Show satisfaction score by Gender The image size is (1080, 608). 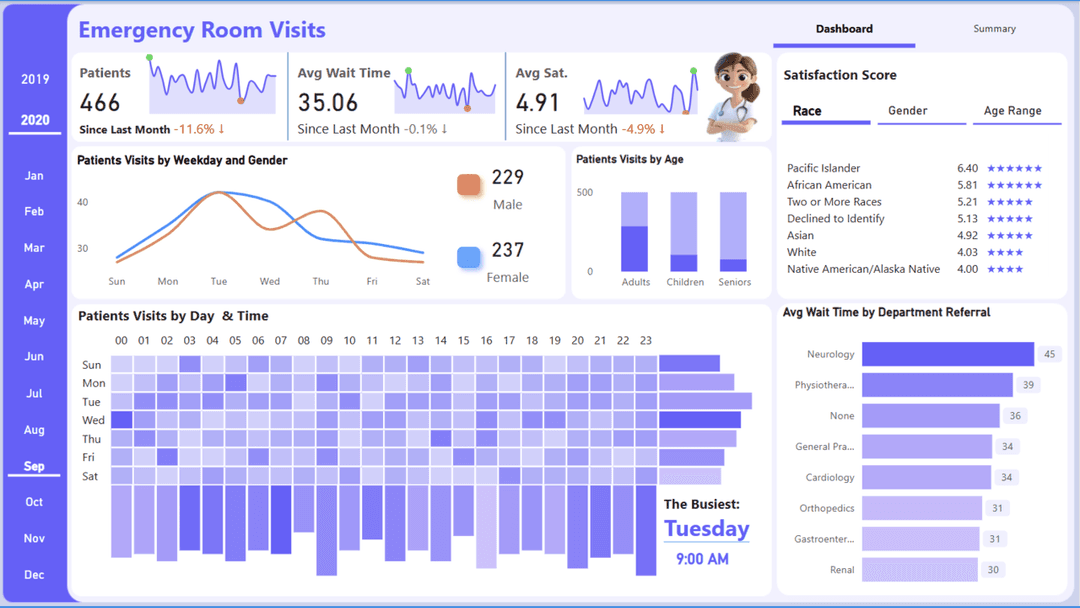(908, 111)
